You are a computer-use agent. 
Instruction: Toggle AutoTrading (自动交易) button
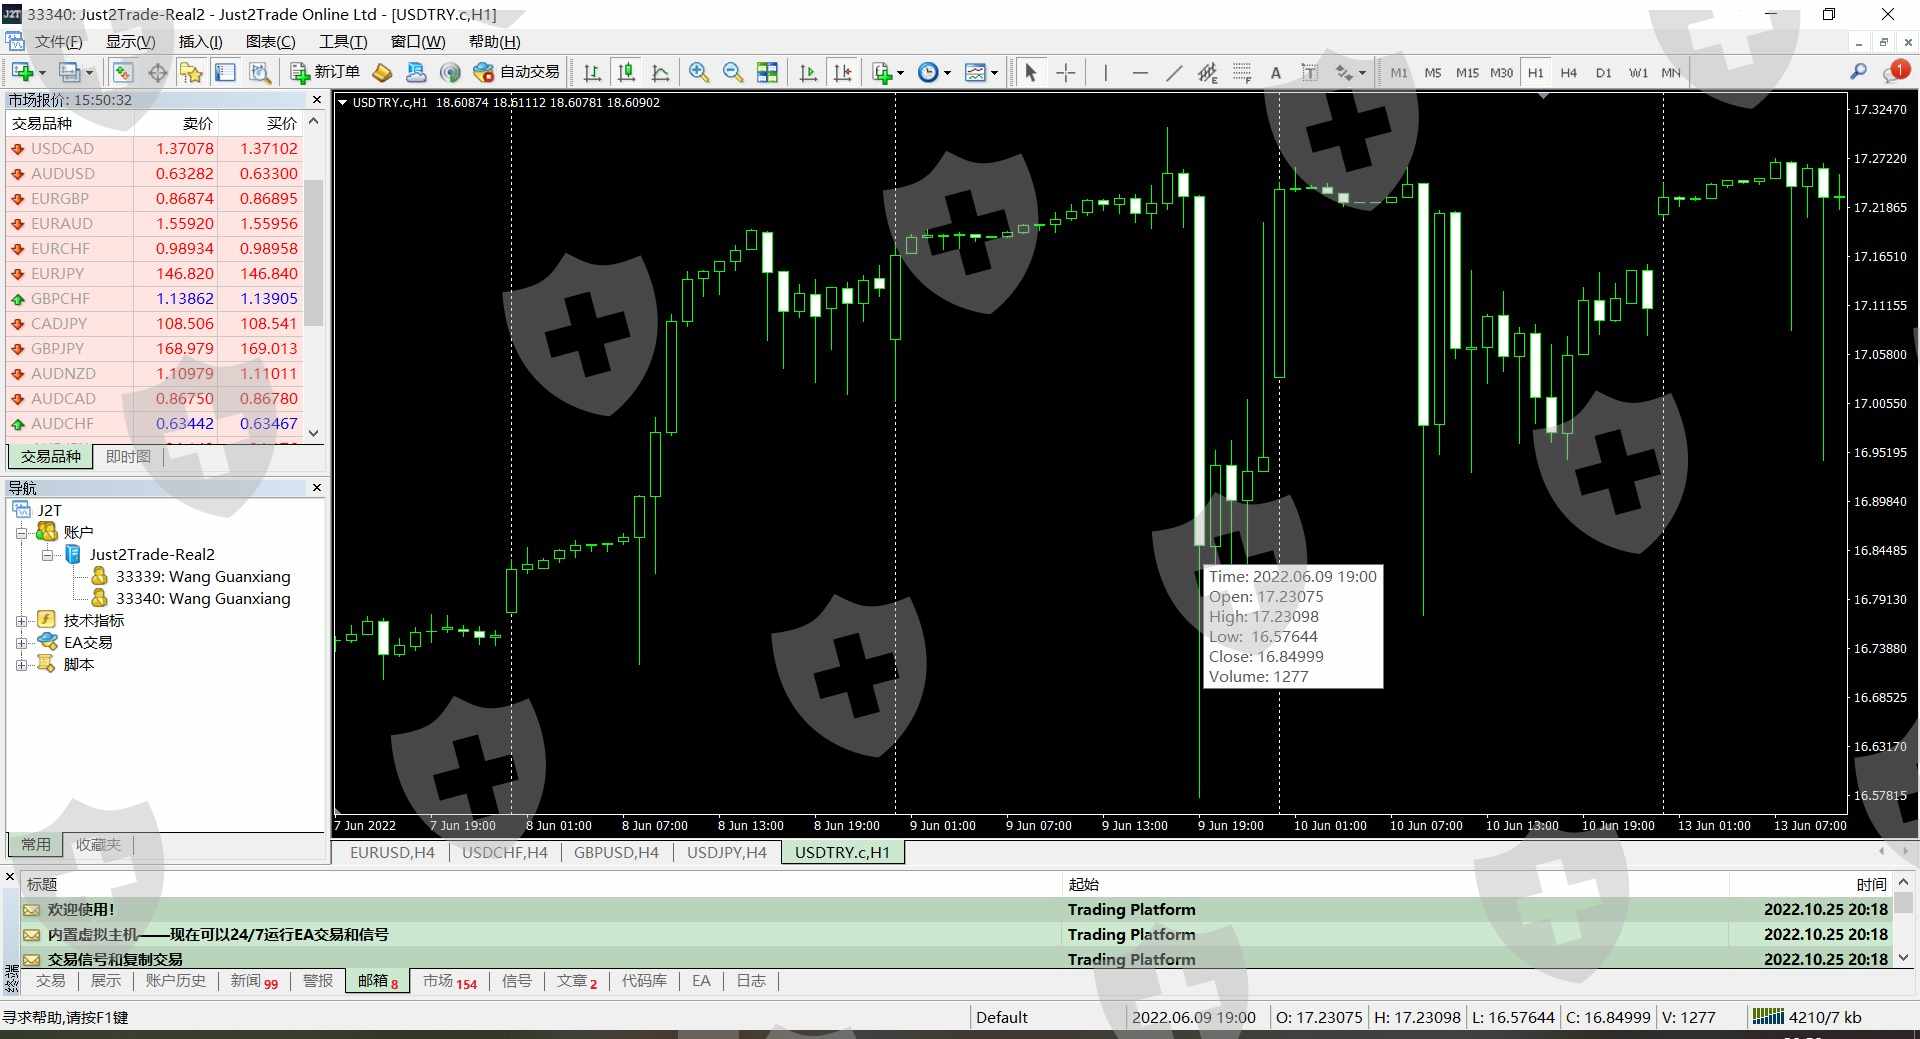click(x=516, y=72)
